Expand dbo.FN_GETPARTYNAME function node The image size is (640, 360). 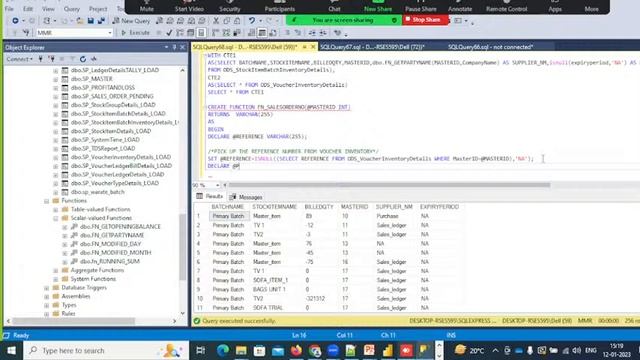point(64,236)
